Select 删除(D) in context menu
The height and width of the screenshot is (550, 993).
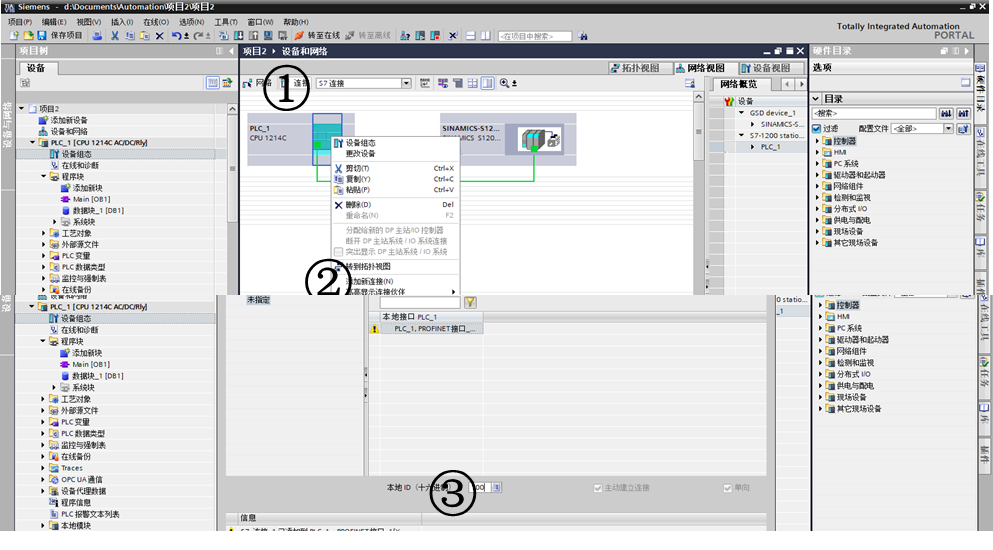point(358,205)
